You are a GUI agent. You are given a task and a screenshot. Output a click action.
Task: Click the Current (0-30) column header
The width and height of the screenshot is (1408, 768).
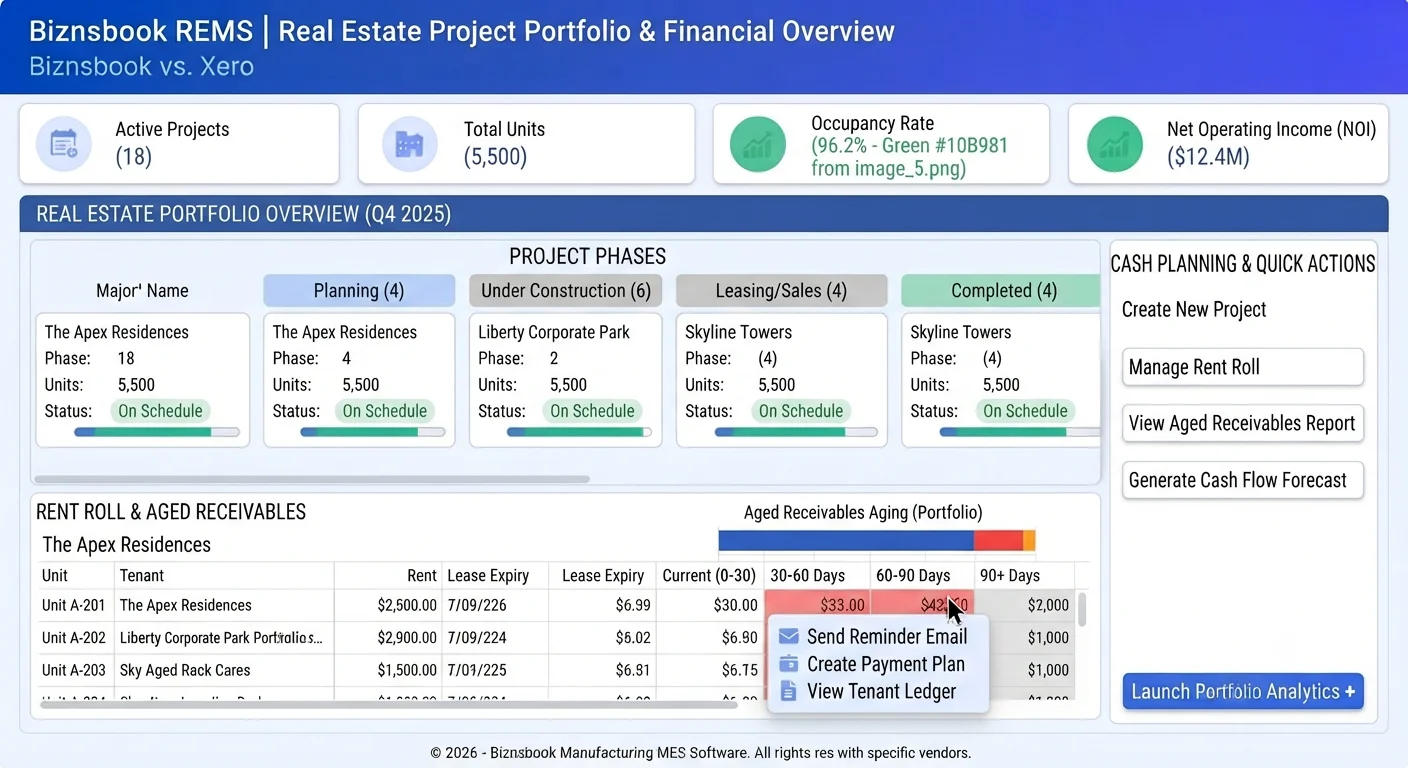click(x=709, y=576)
